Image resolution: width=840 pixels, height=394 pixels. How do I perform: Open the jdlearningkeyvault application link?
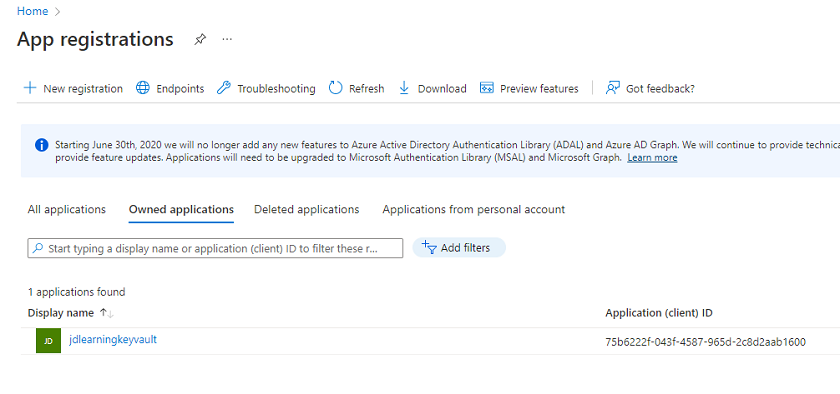(113, 339)
